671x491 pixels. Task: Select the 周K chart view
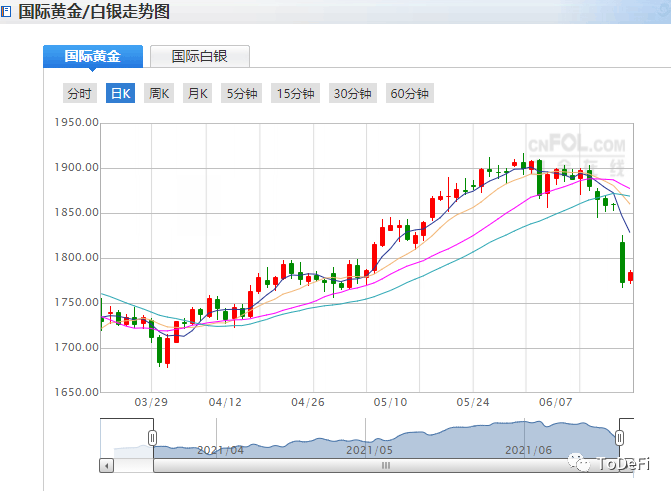[x=159, y=93]
